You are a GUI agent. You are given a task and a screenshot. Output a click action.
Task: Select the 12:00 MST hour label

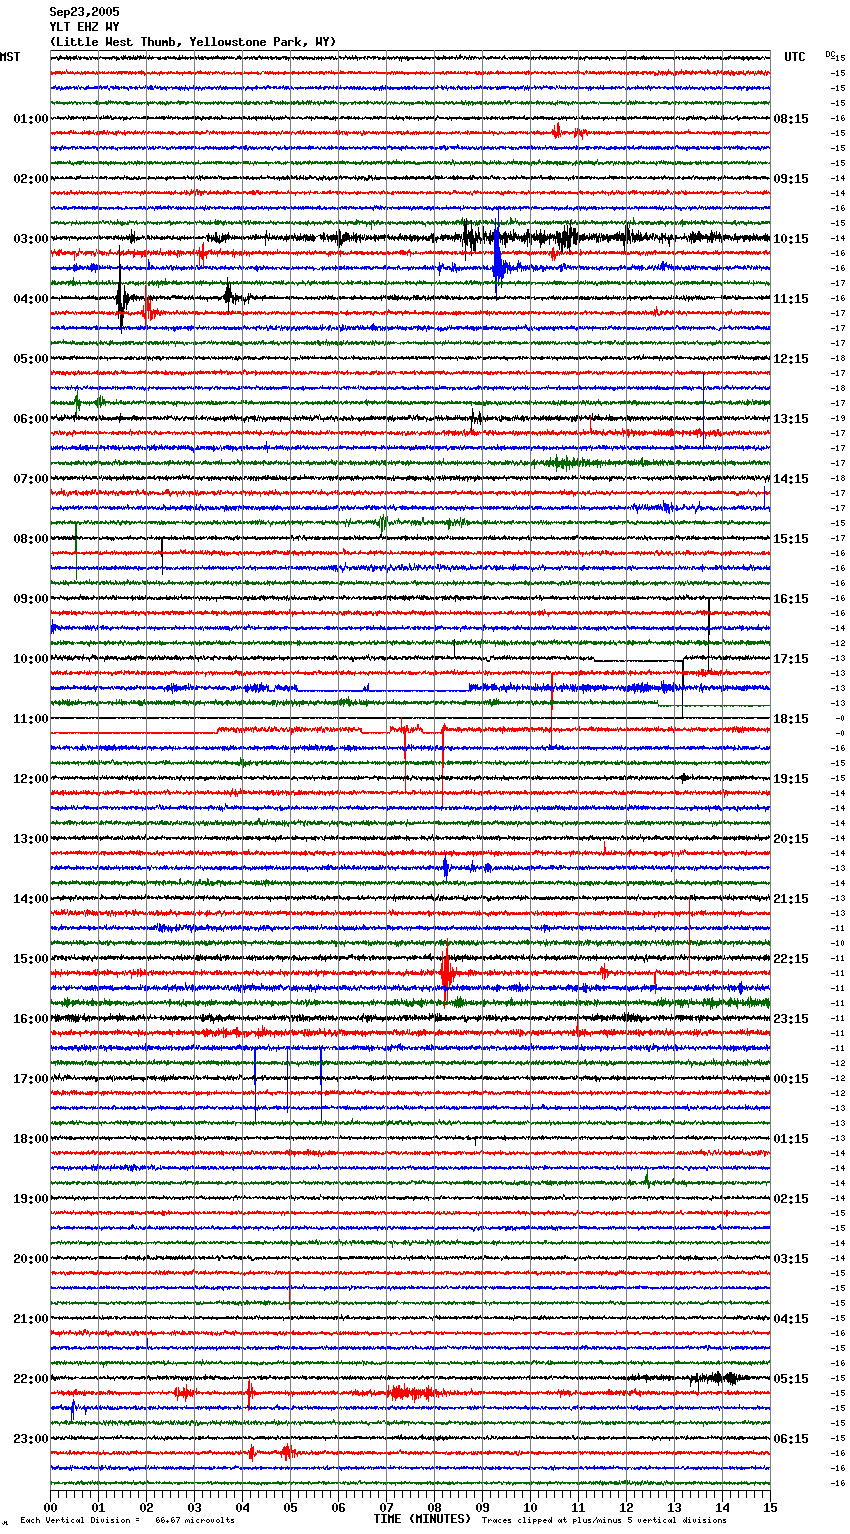pyautogui.click(x=31, y=779)
